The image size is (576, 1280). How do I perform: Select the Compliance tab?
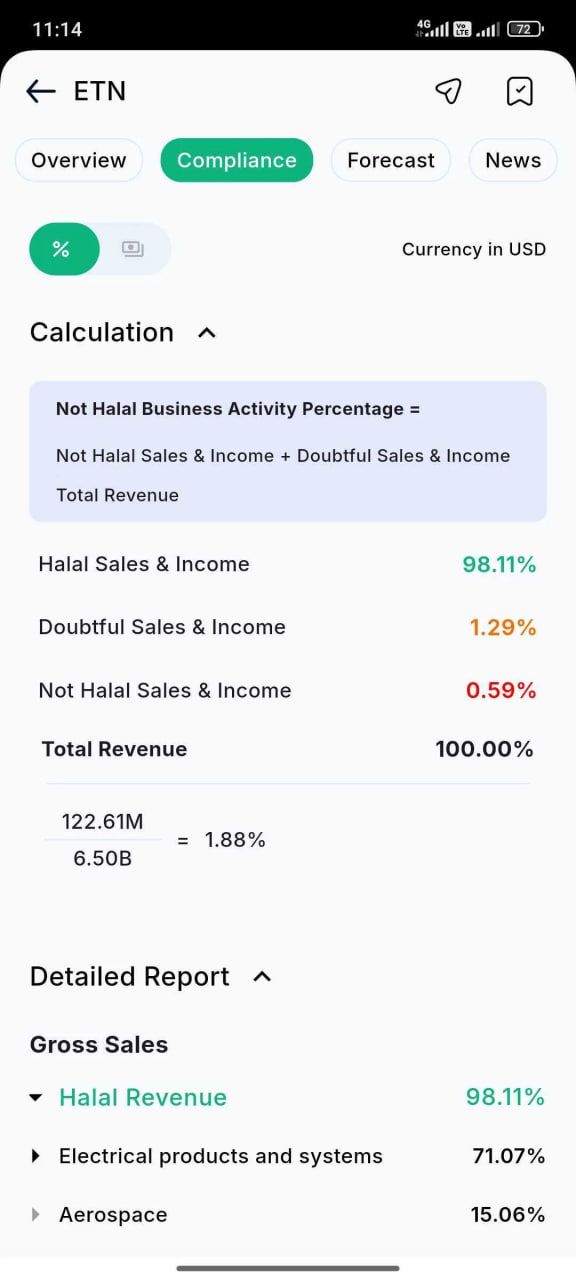coord(237,160)
